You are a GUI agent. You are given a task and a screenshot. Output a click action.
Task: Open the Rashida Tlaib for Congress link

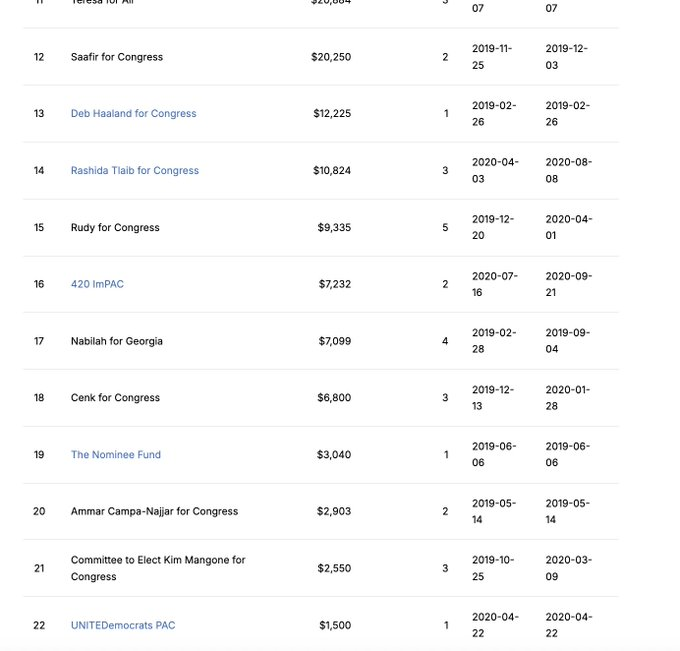click(x=135, y=170)
